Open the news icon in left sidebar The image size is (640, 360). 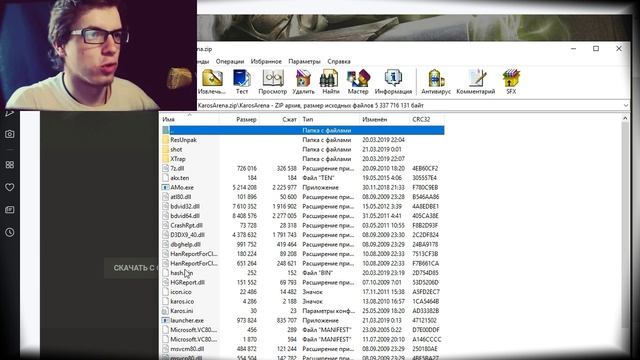coord(10,209)
